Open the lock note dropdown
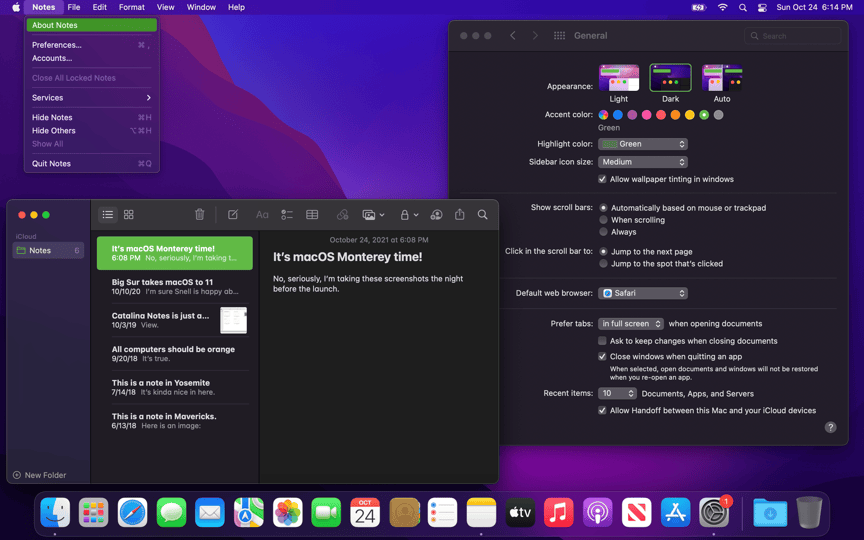This screenshot has height=540, width=864. (x=409, y=215)
